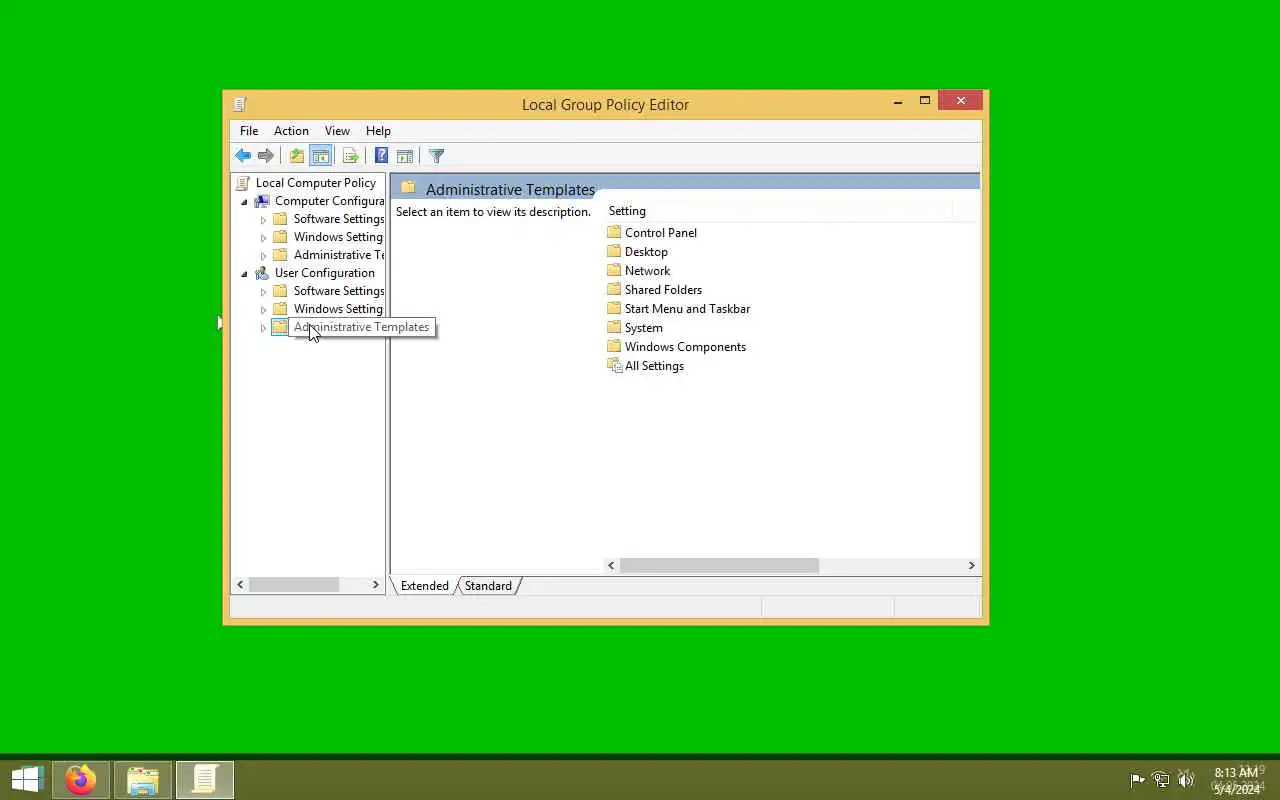Click the Computer Configuration computer icon

coord(262,201)
